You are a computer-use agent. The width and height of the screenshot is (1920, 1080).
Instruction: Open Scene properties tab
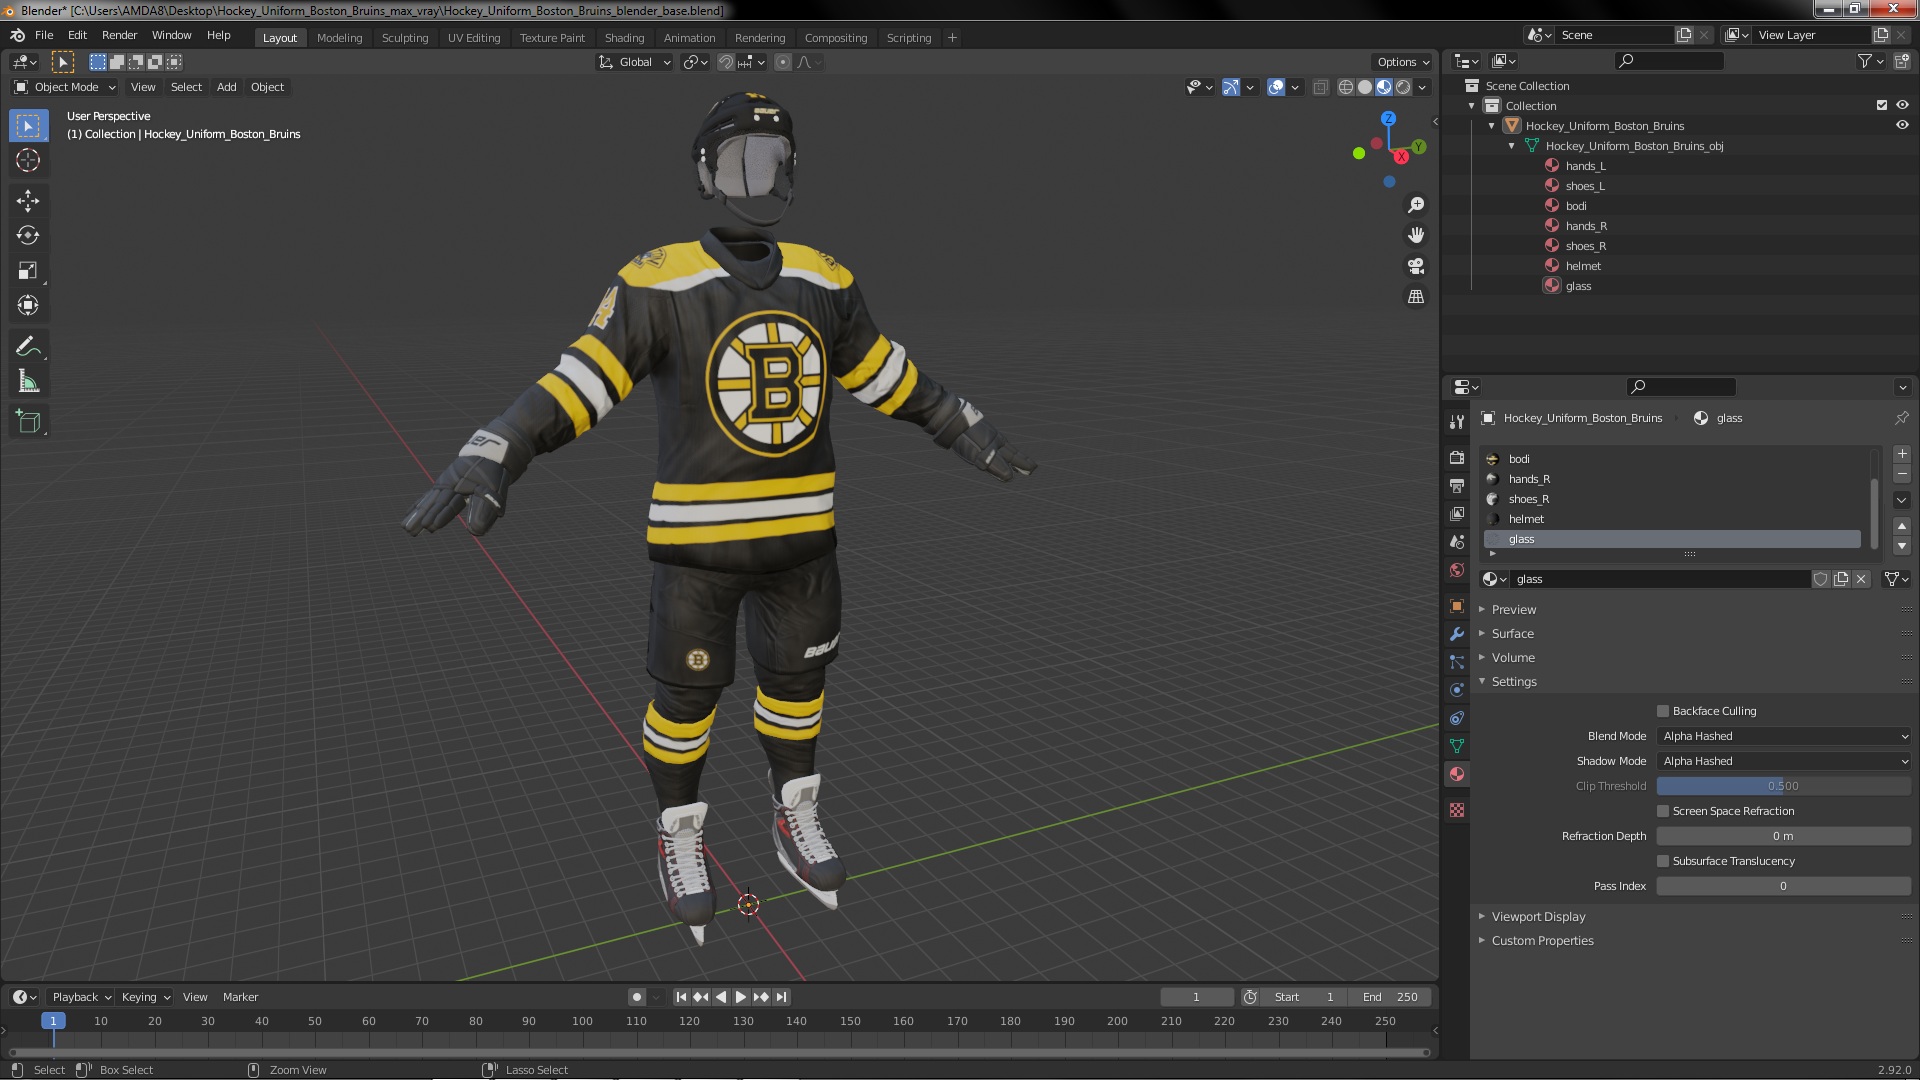(x=1457, y=542)
